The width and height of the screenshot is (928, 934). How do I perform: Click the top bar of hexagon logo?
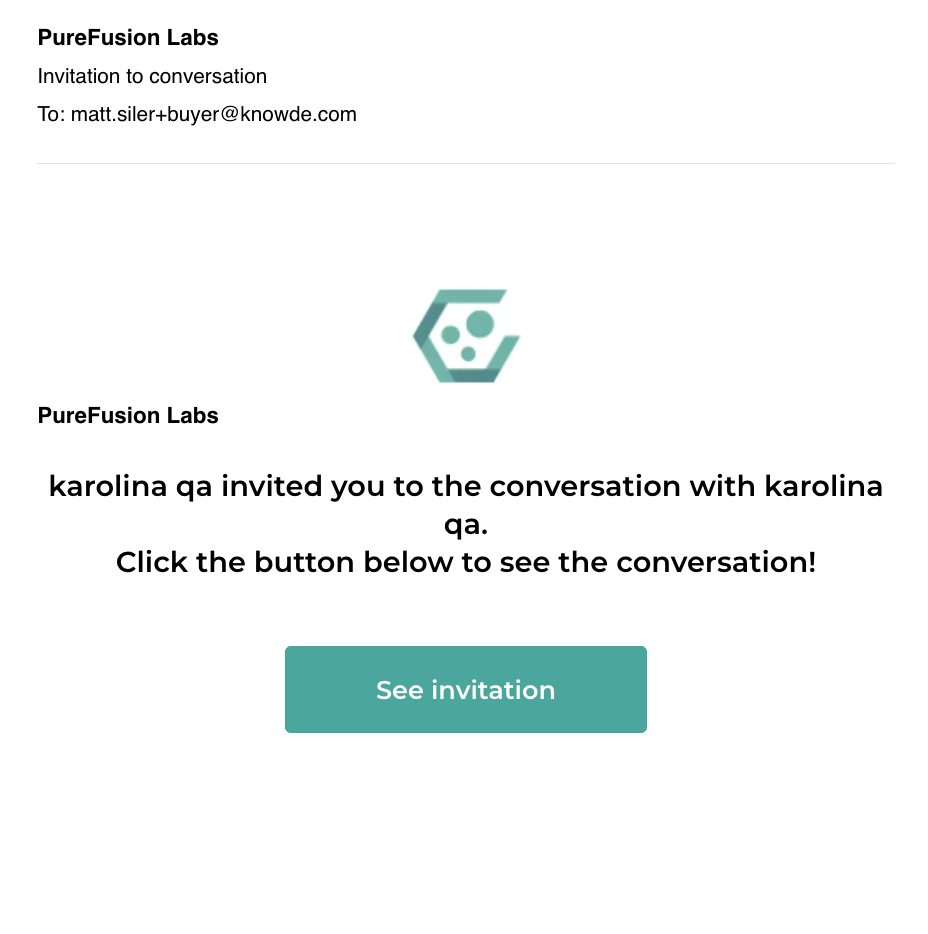(469, 296)
